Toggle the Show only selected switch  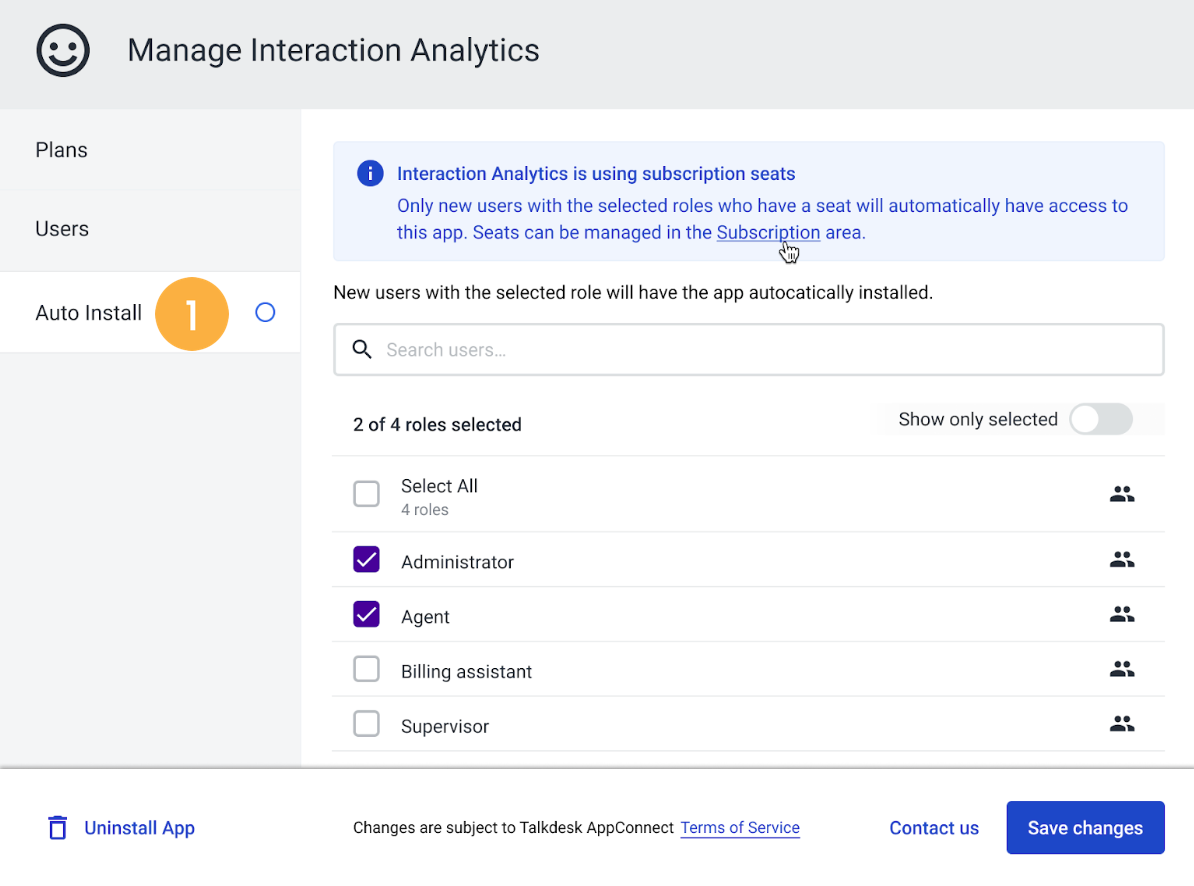tap(1100, 419)
